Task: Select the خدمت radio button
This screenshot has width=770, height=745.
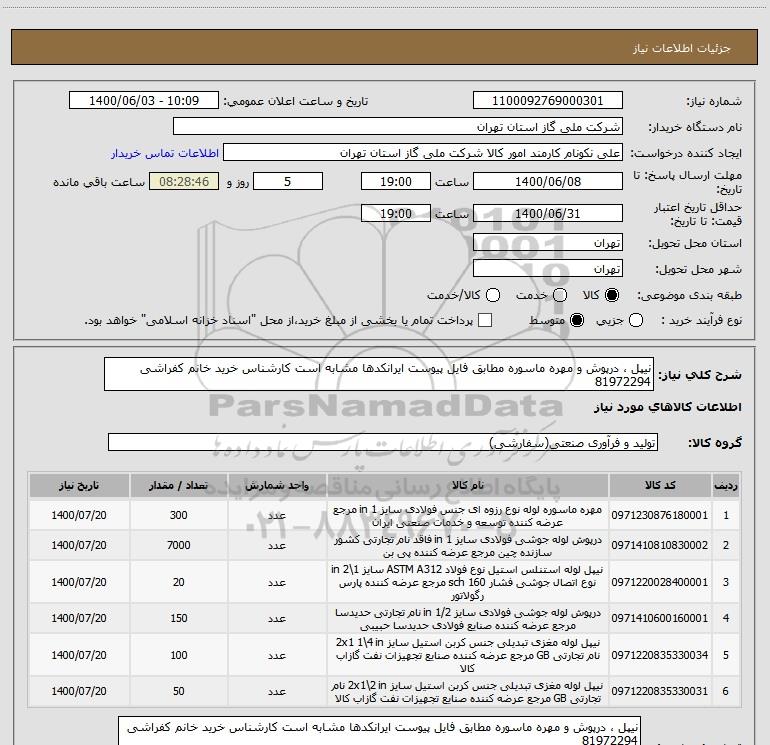Action: (x=560, y=295)
